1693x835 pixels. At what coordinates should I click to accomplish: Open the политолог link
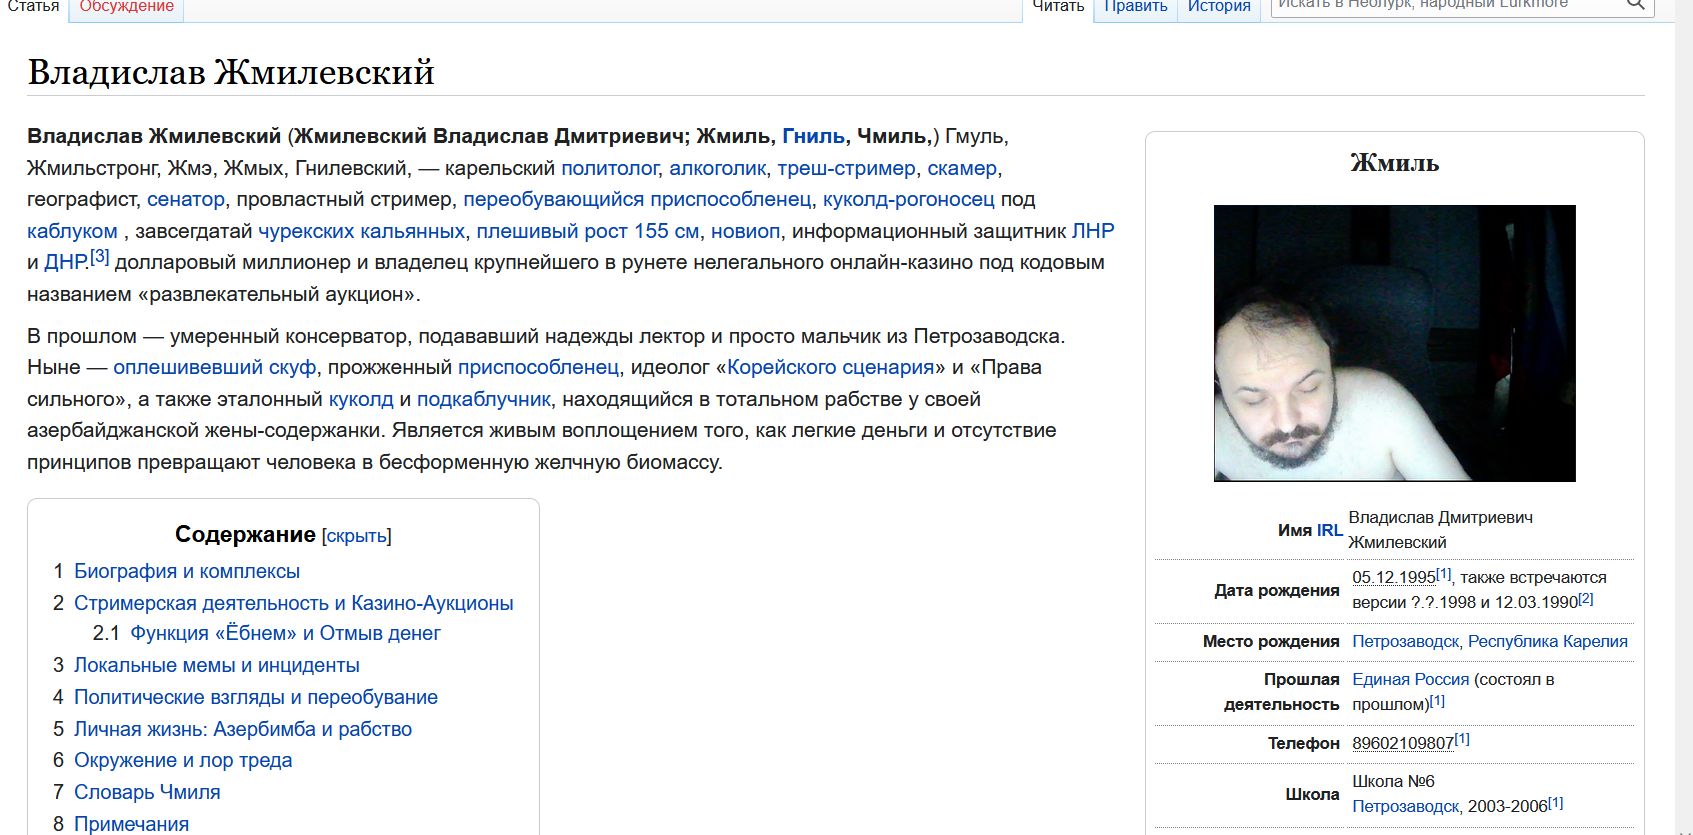pyautogui.click(x=610, y=168)
